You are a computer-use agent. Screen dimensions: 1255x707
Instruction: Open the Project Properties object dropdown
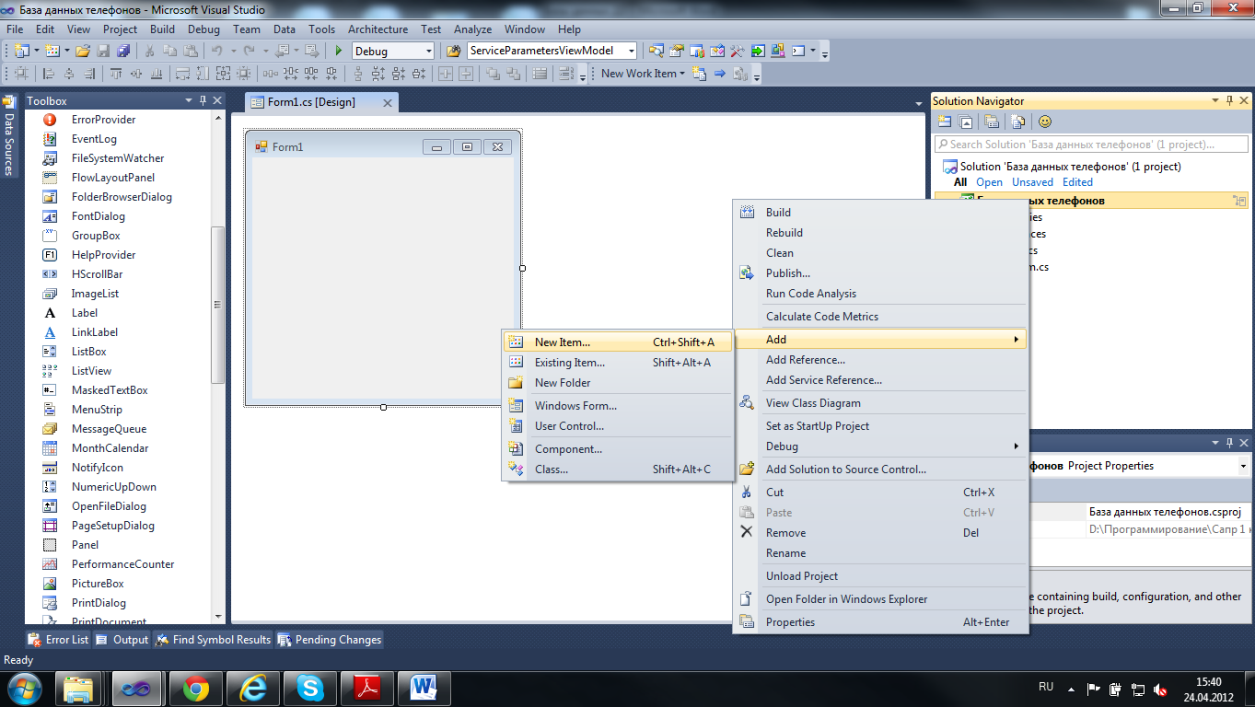coord(1243,466)
